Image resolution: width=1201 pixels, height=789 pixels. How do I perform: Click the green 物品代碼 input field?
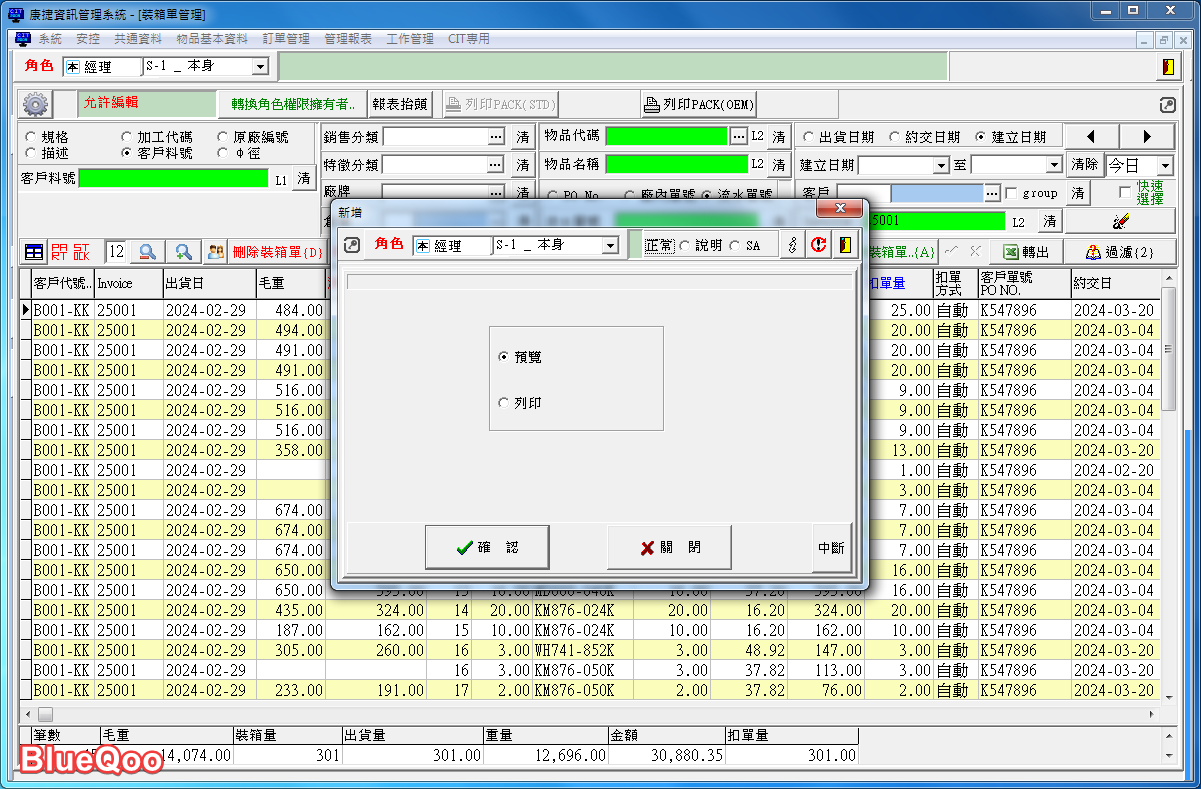pyautogui.click(x=666, y=136)
